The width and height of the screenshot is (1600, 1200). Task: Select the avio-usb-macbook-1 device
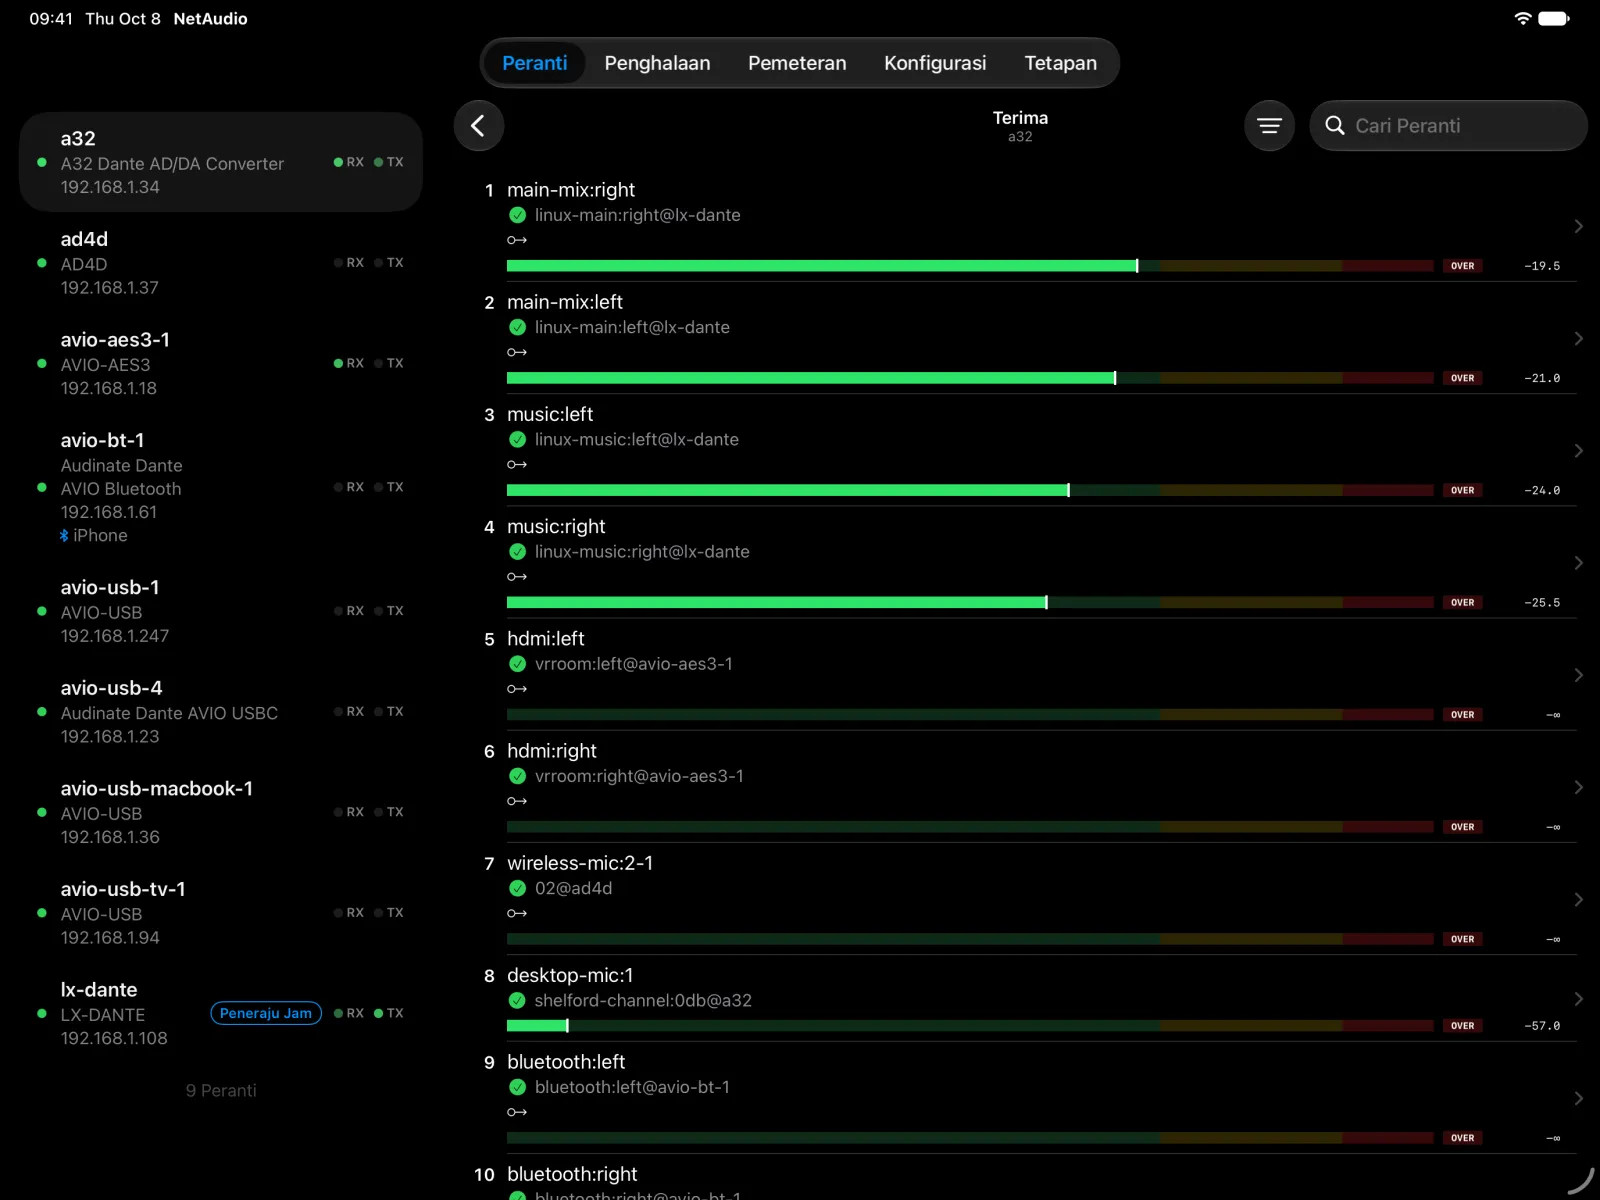(221, 812)
